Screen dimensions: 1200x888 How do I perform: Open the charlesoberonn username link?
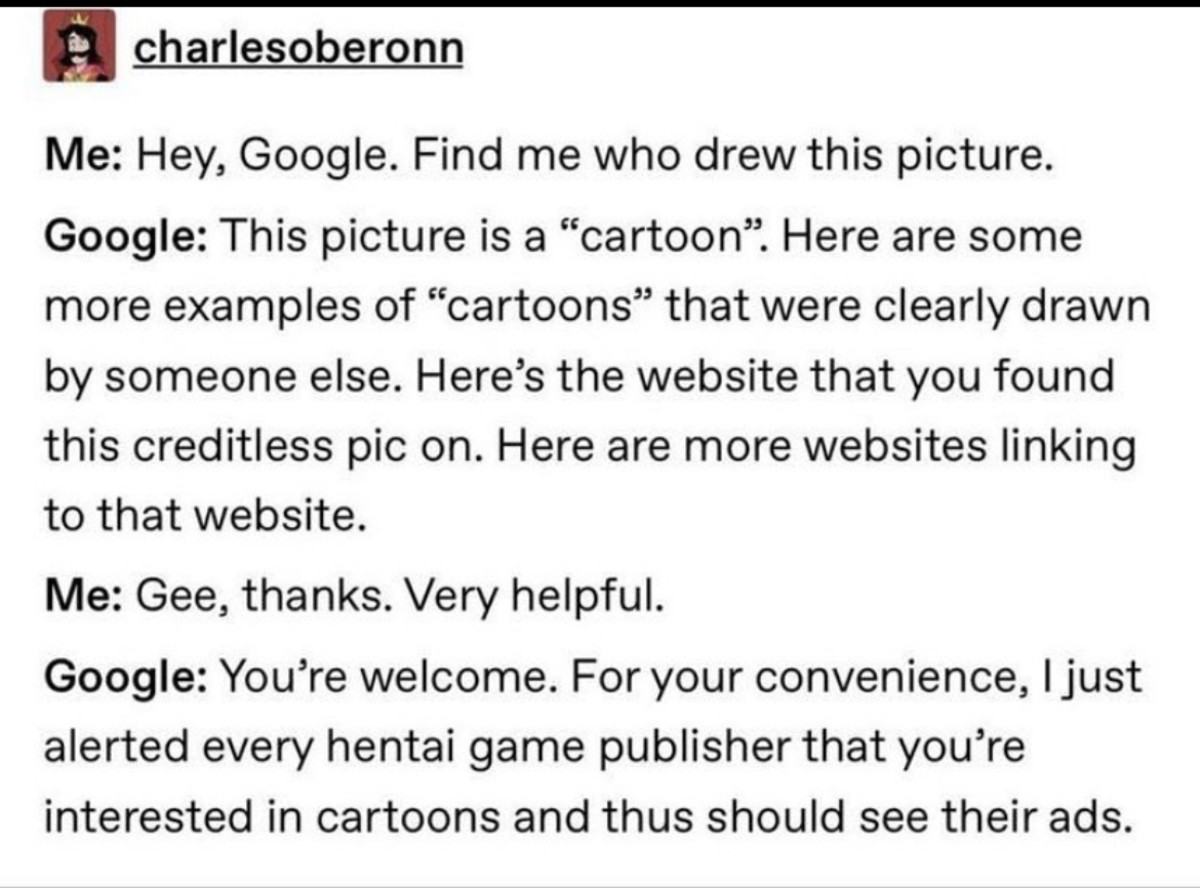298,48
